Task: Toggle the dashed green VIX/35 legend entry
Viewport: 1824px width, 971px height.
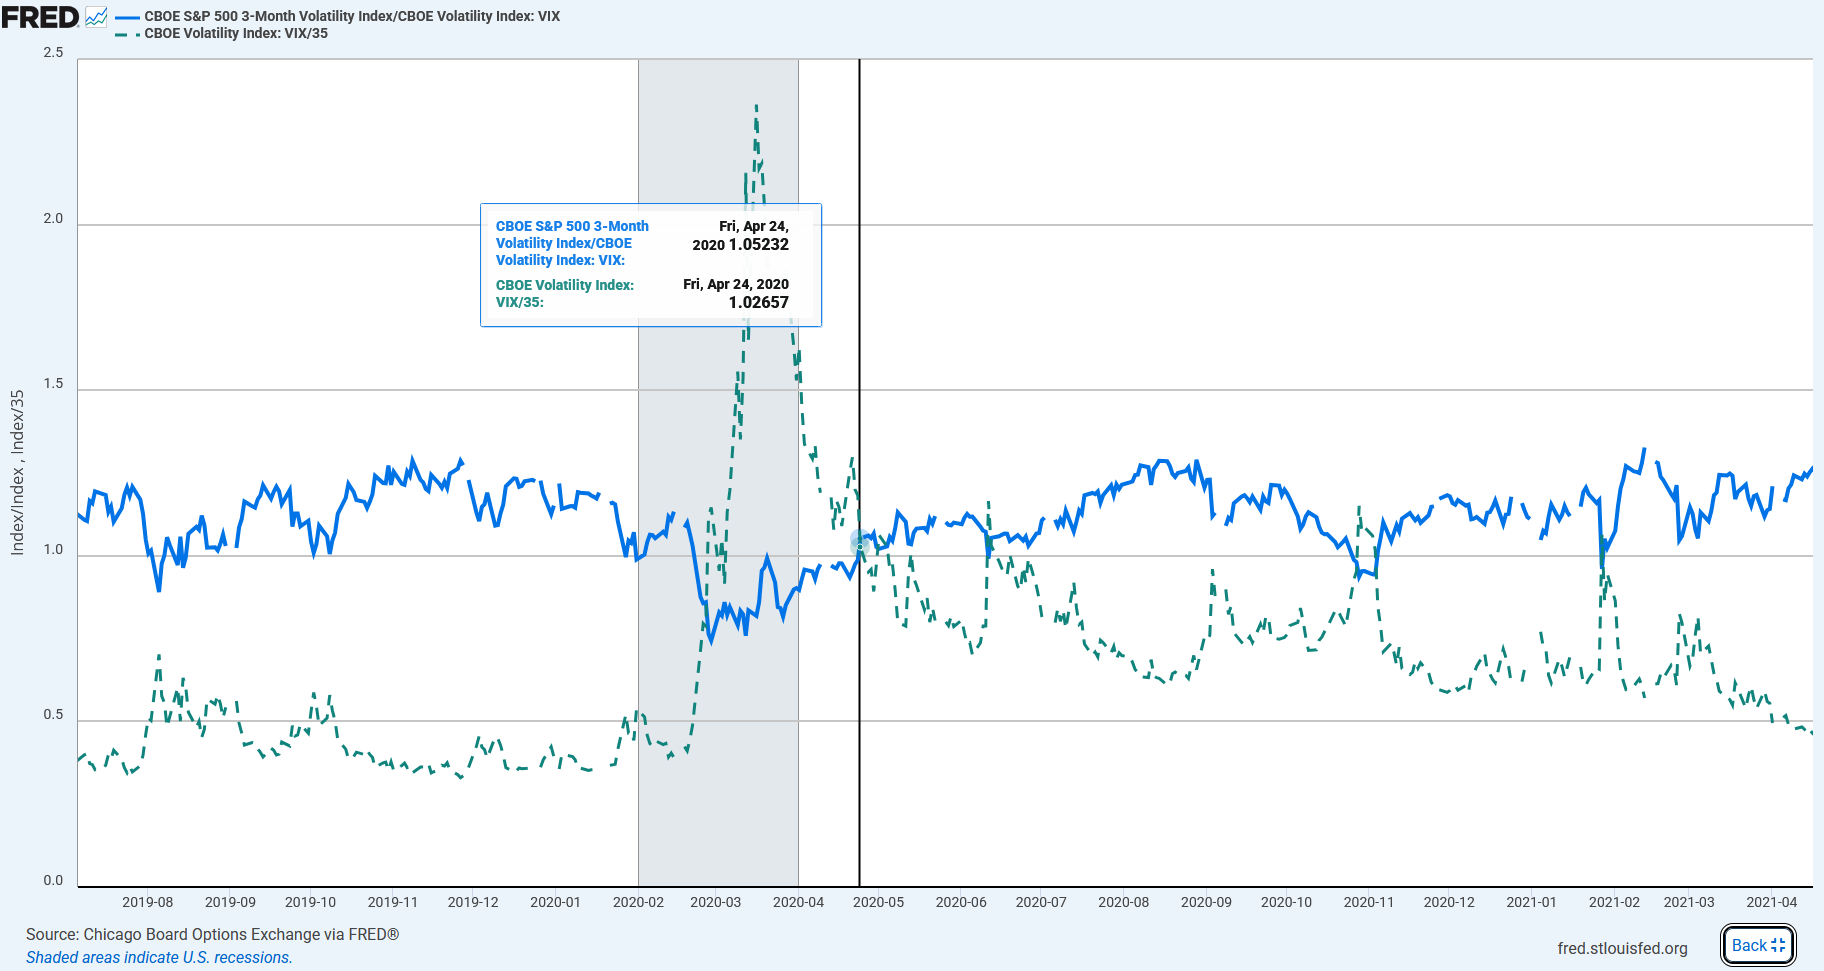Action: pos(222,33)
